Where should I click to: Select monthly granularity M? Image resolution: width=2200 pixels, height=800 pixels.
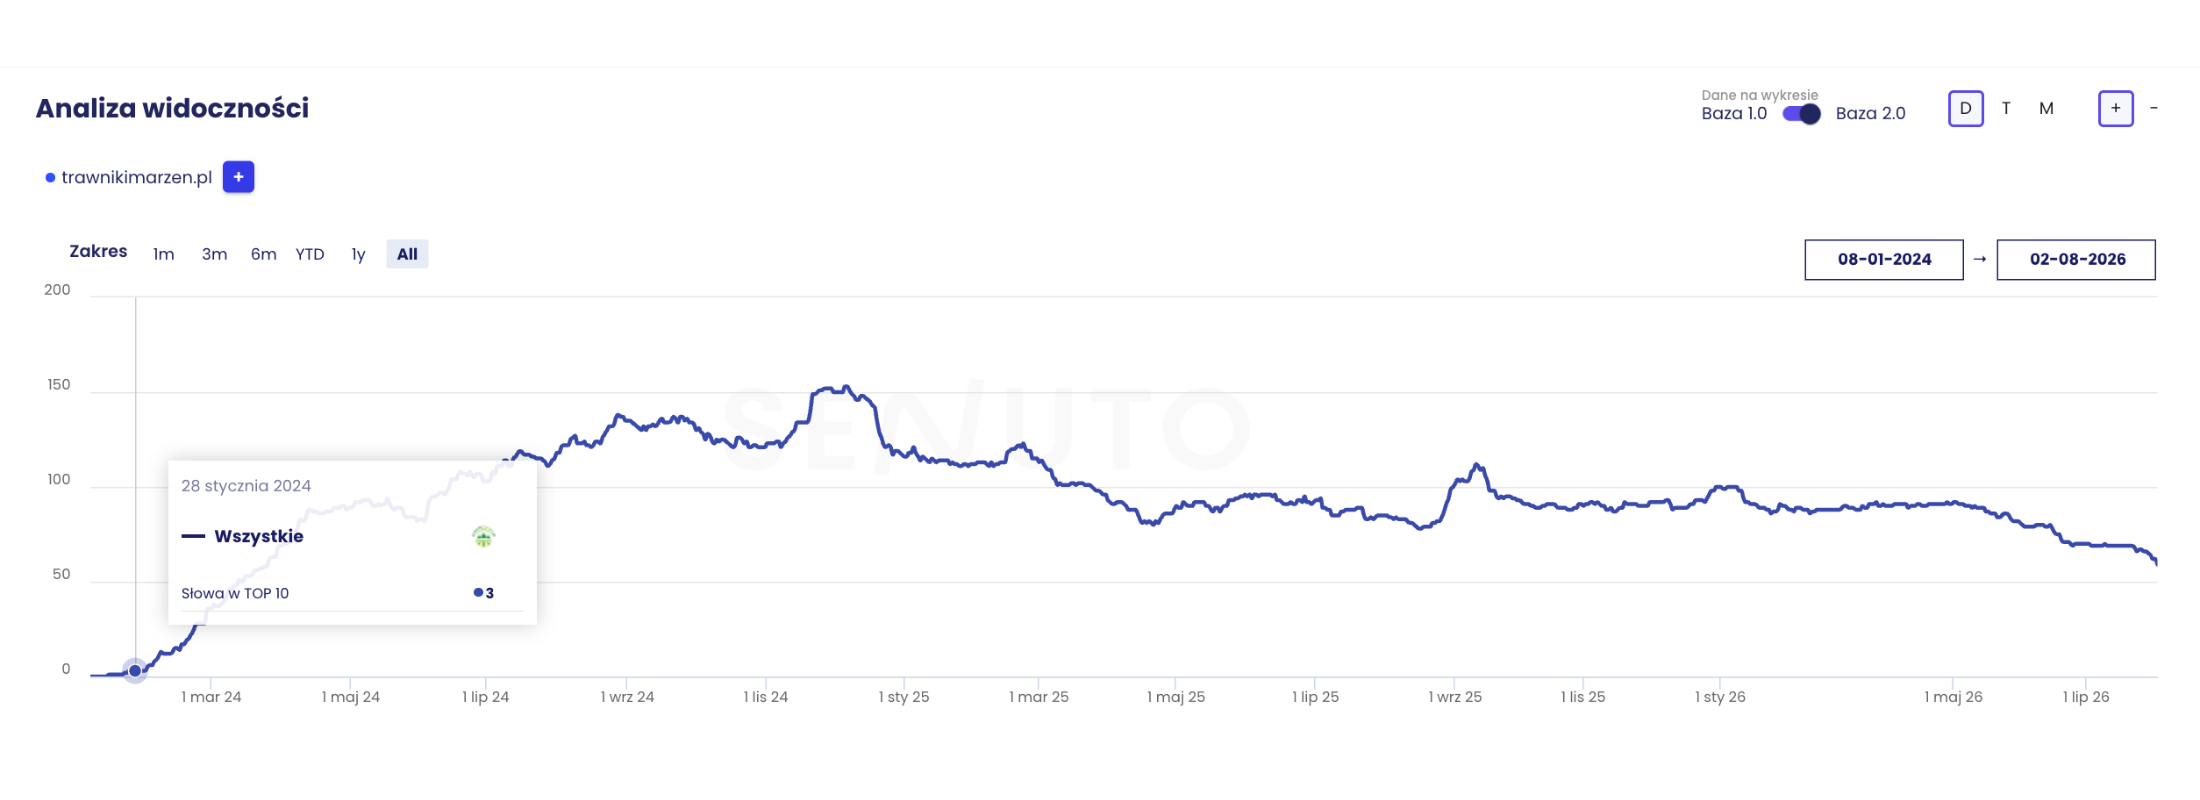2046,108
